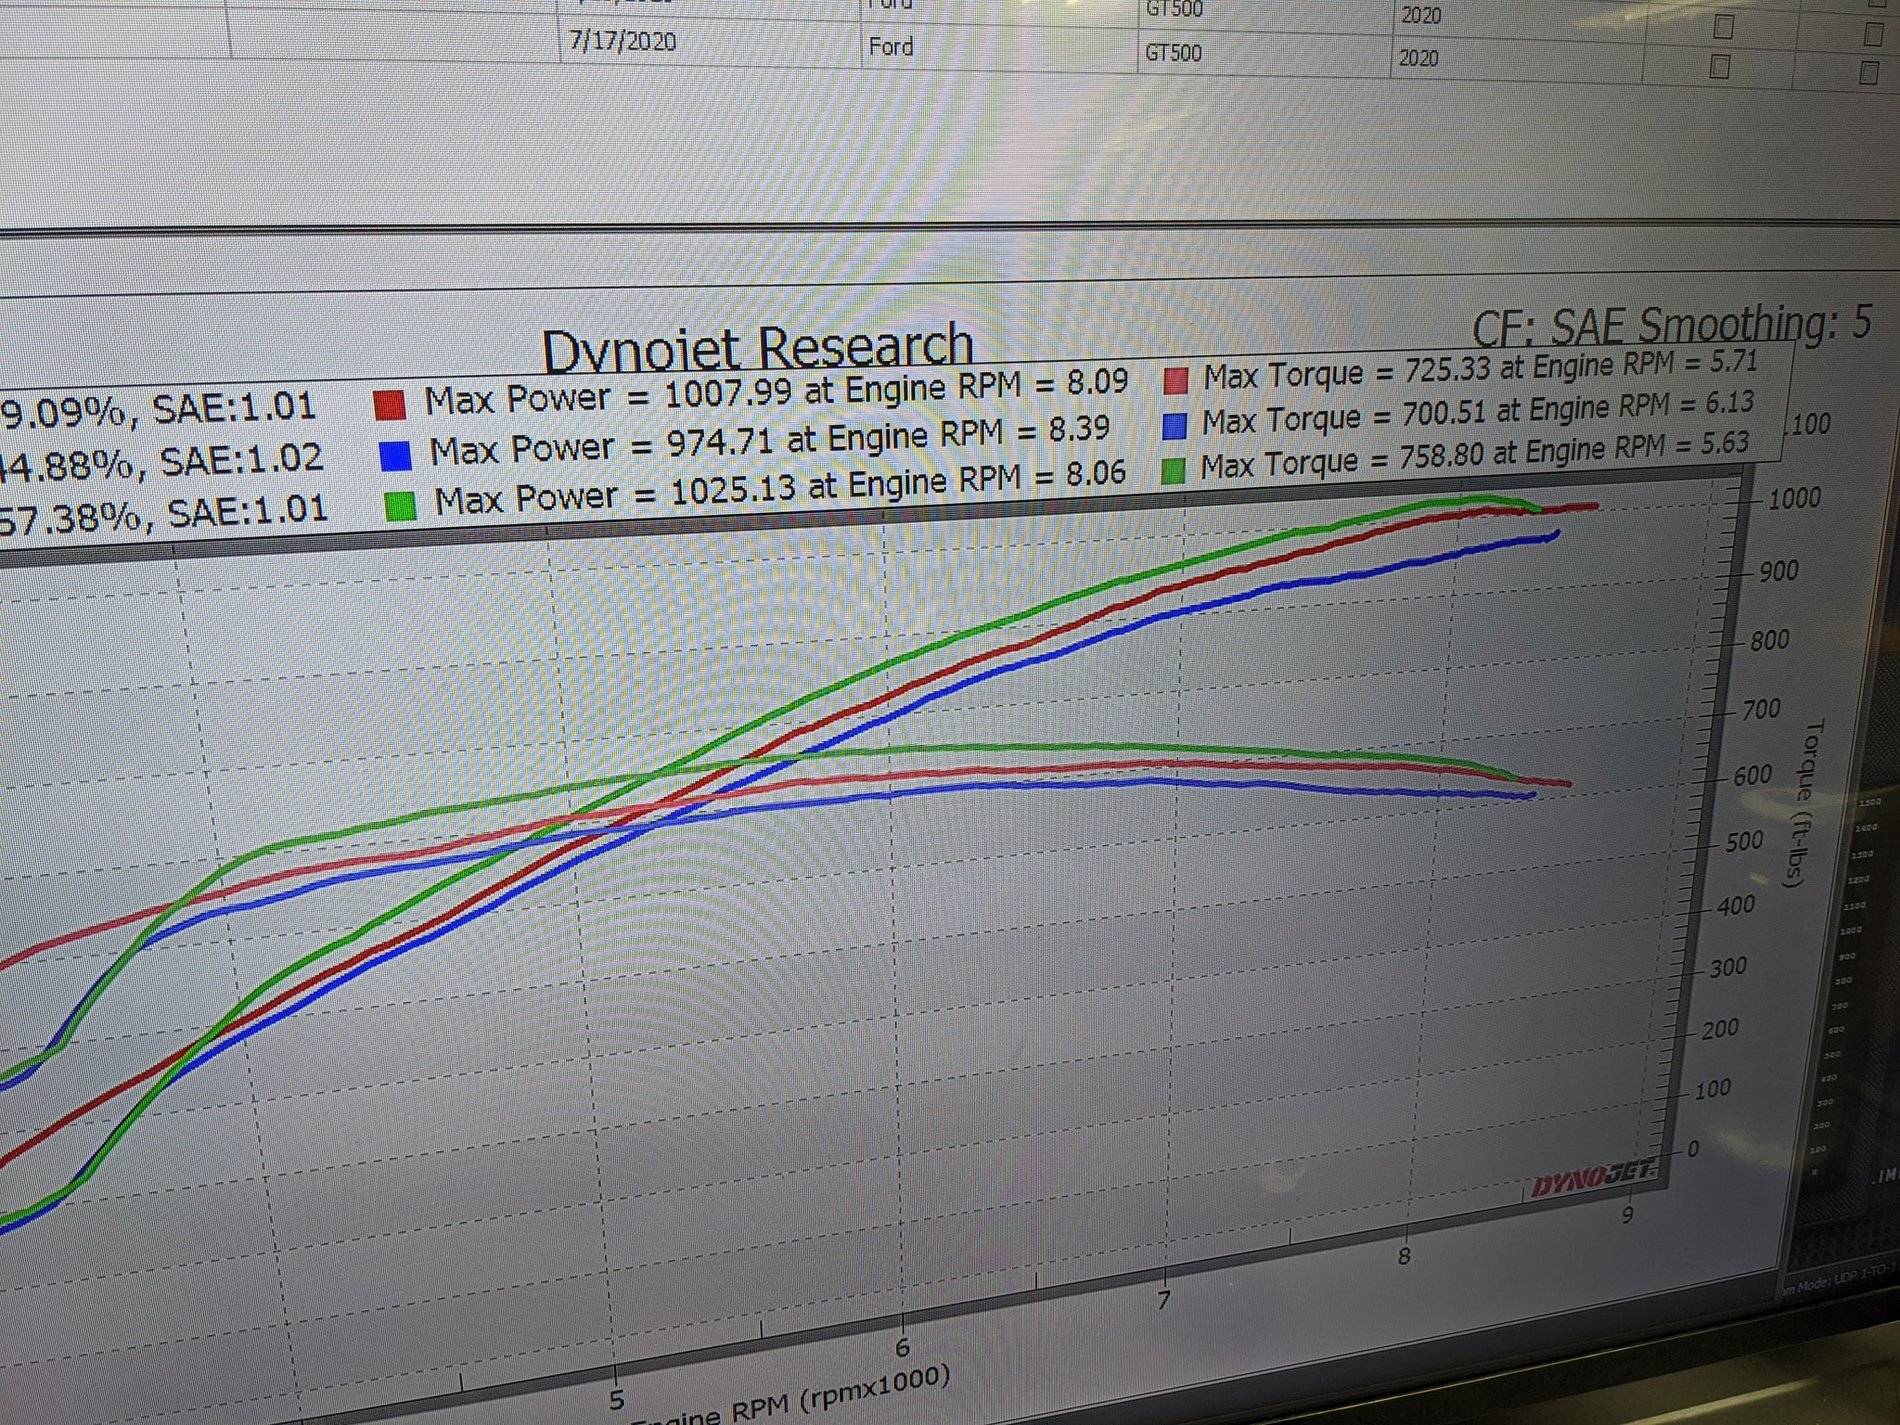This screenshot has height=1425, width=1900.
Task: Click the 1000 tick on the torque axis
Action: pyautogui.click(x=1794, y=499)
